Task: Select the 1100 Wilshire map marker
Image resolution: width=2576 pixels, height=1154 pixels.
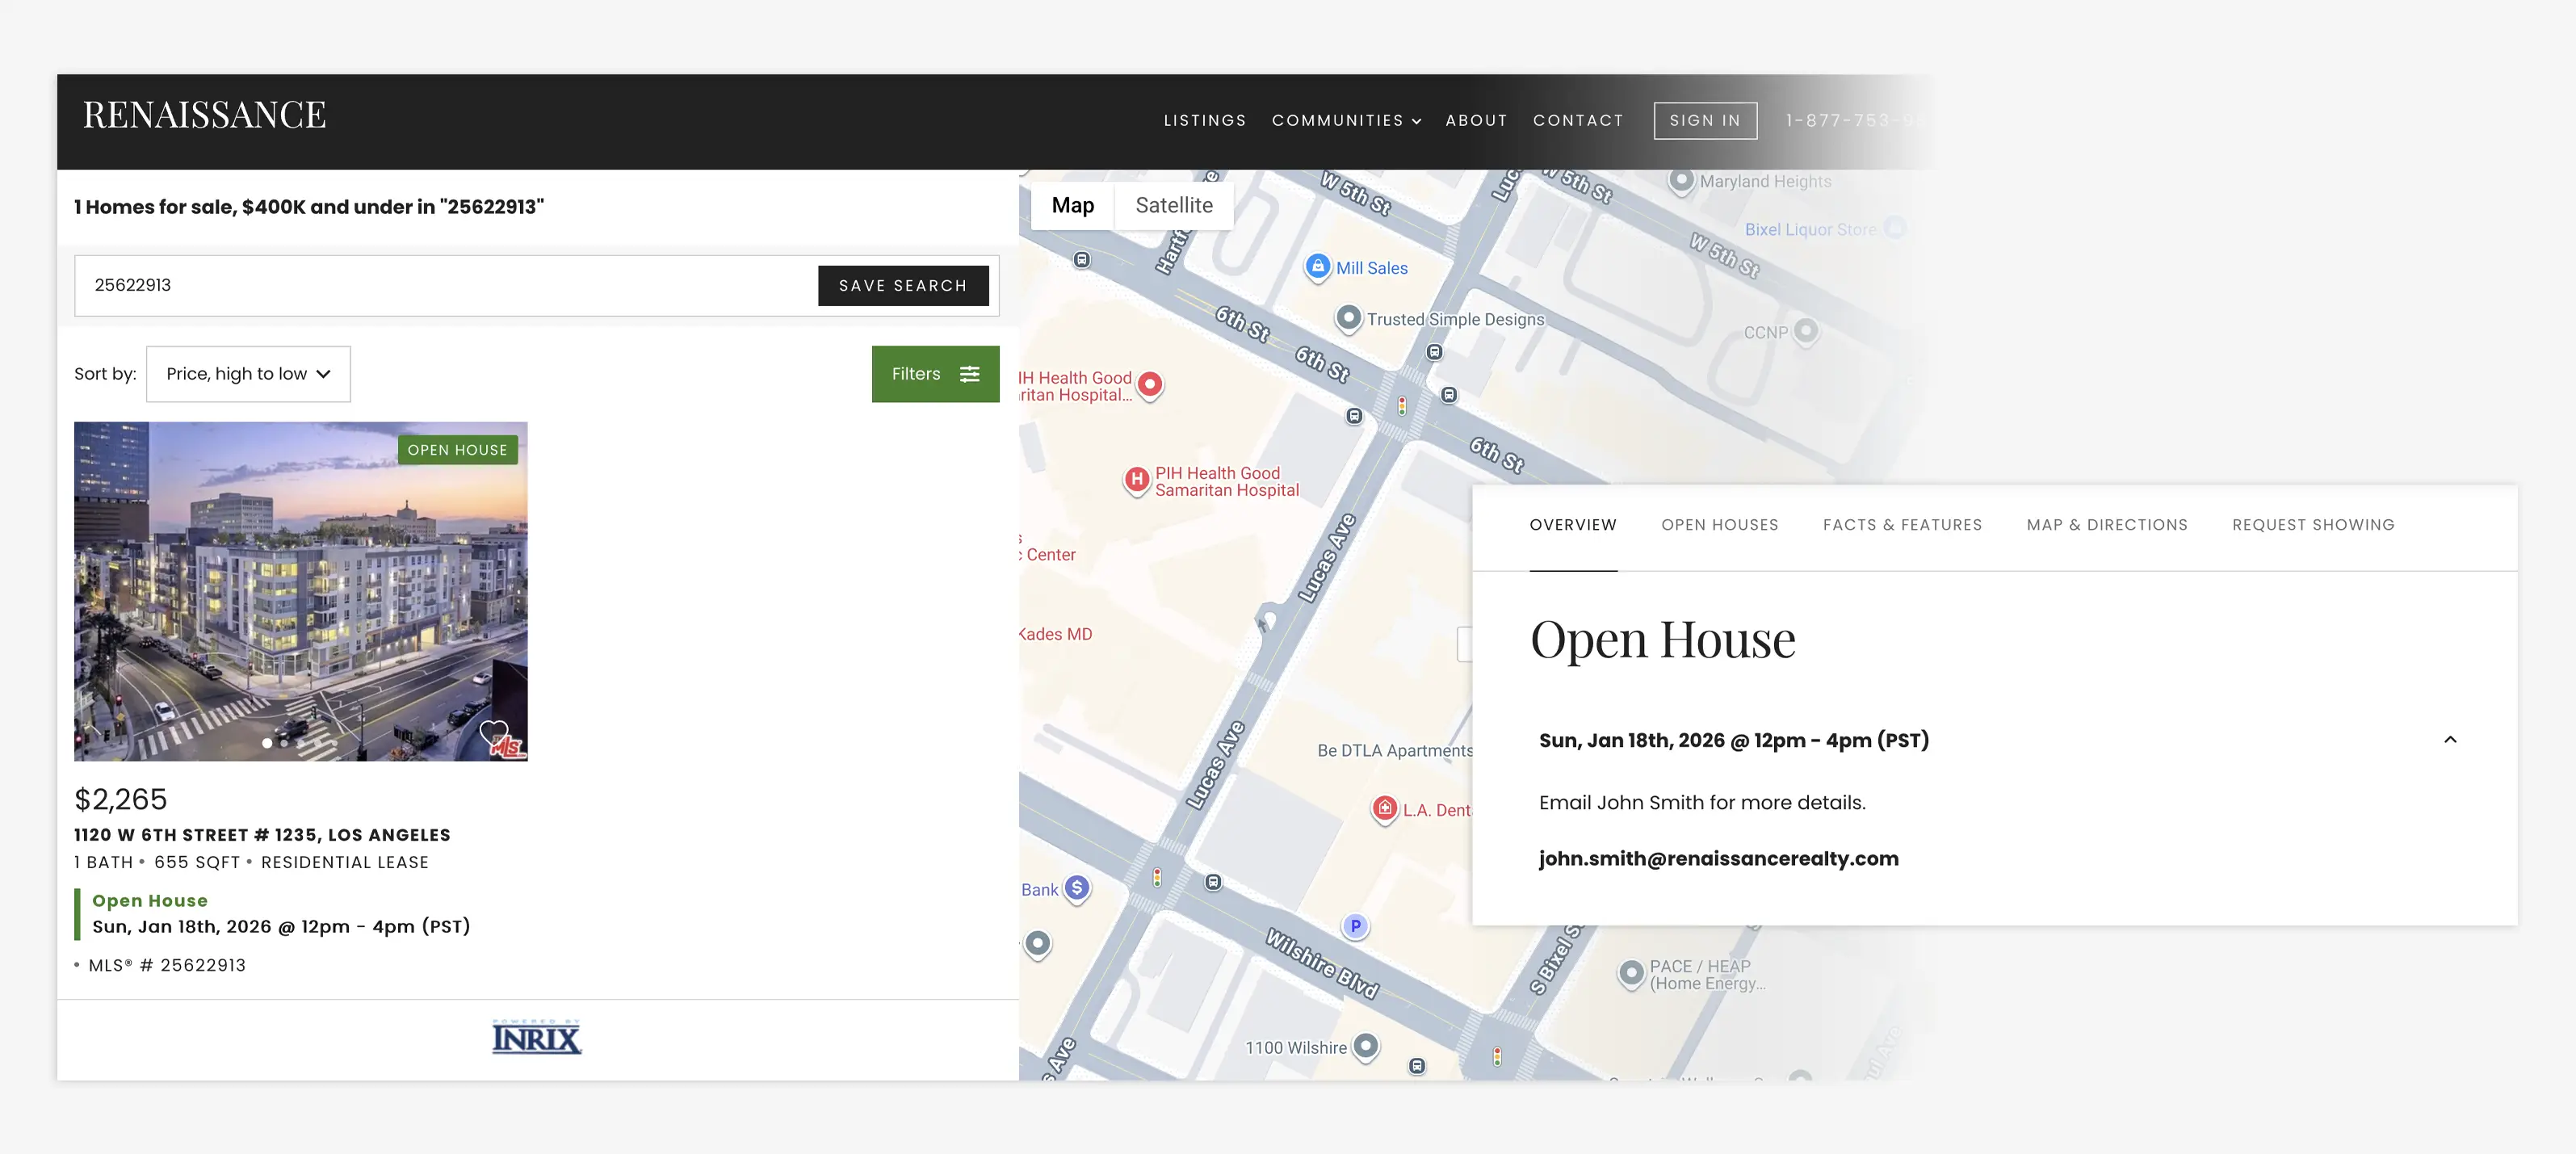Action: point(1366,1046)
